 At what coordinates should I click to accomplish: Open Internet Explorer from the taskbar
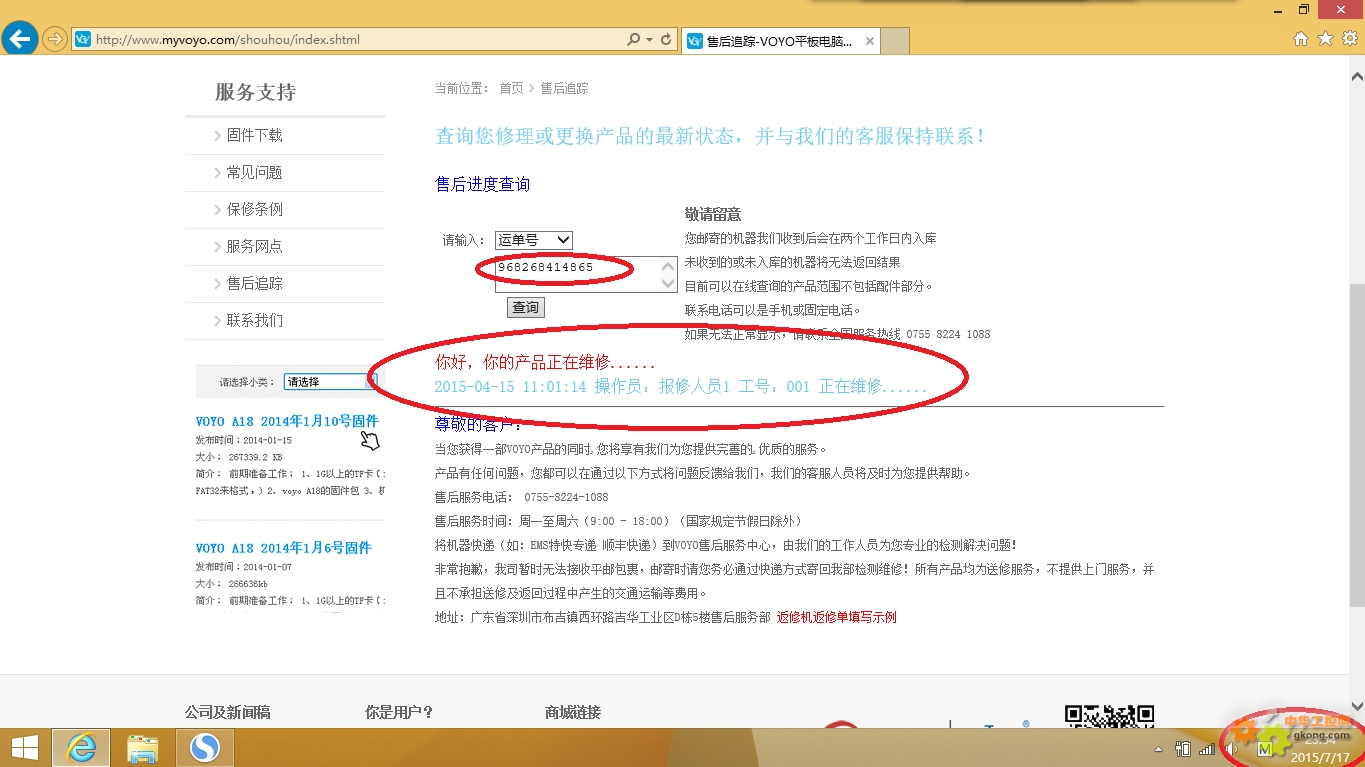coord(81,747)
